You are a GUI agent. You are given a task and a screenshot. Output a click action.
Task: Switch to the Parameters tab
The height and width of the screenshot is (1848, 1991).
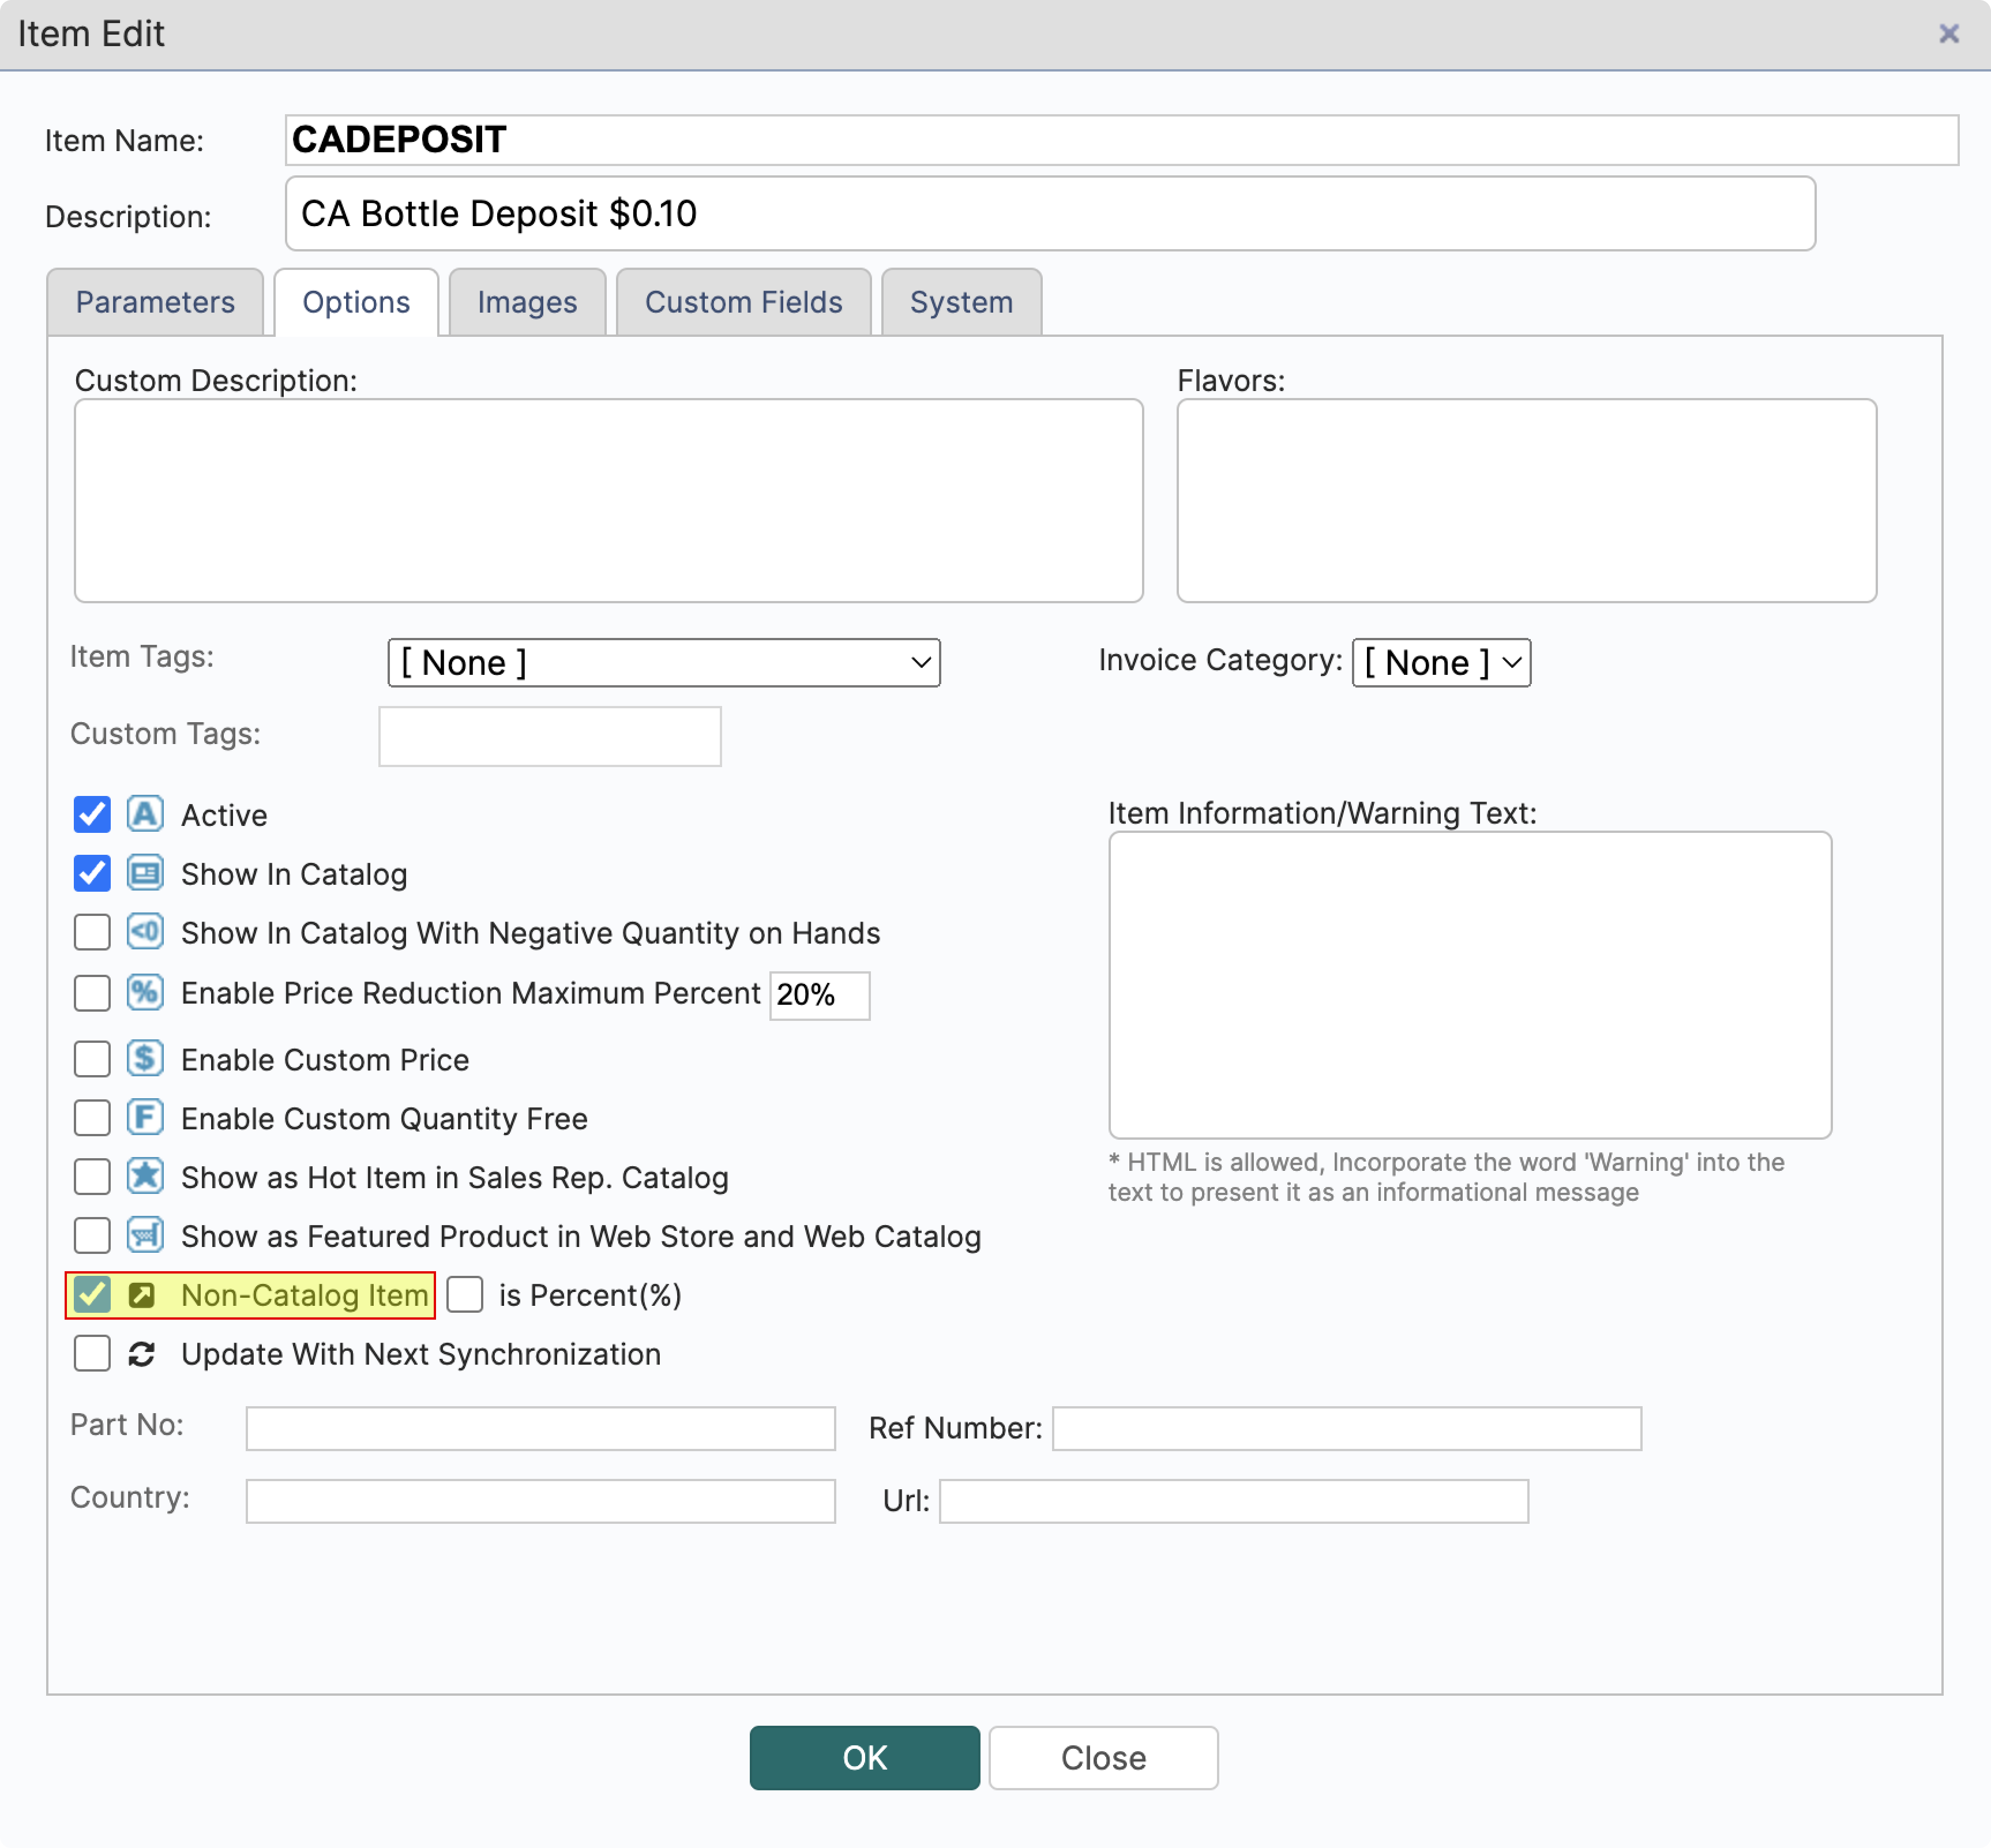tap(155, 302)
